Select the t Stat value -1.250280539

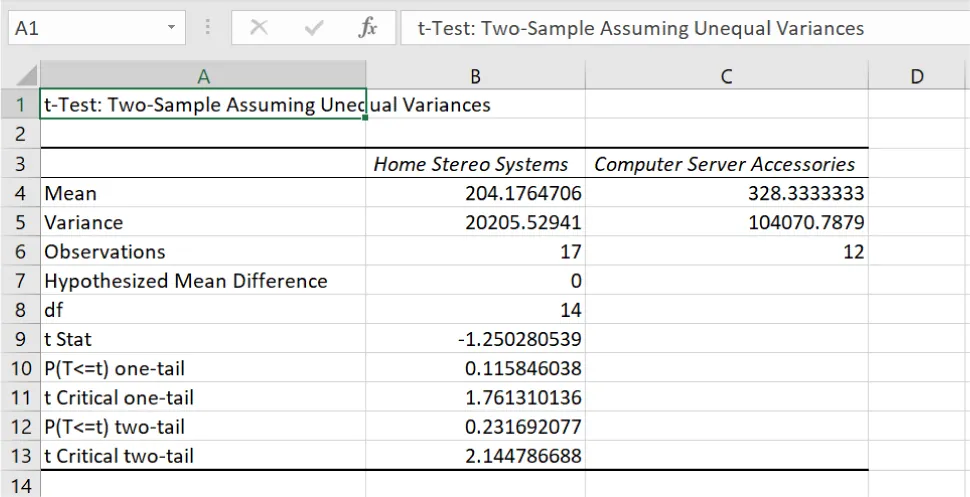click(475, 339)
